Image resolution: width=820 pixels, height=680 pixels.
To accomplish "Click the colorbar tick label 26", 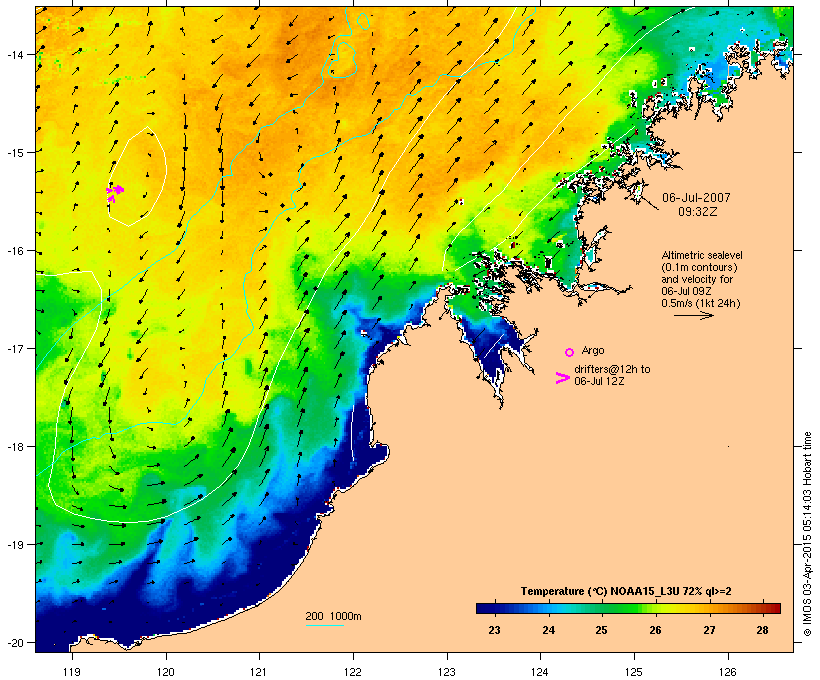I will tap(655, 630).
